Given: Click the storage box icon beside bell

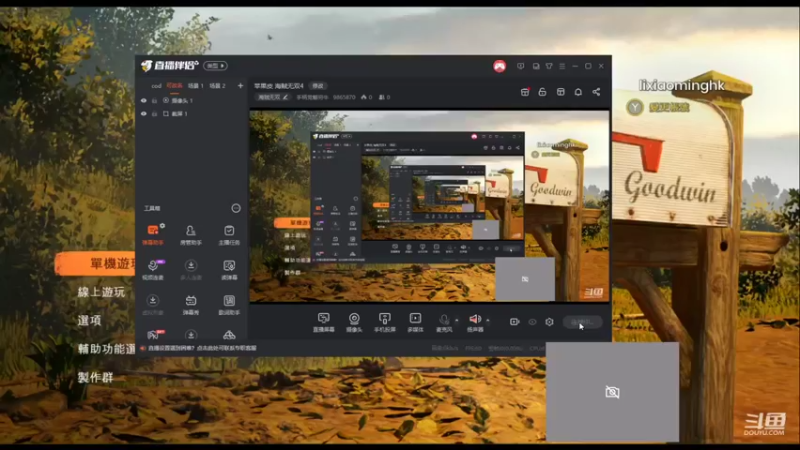Looking at the screenshot, I should 560,92.
